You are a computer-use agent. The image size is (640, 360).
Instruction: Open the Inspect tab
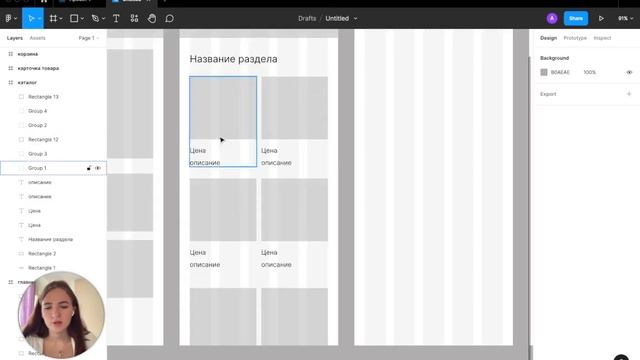tap(602, 38)
